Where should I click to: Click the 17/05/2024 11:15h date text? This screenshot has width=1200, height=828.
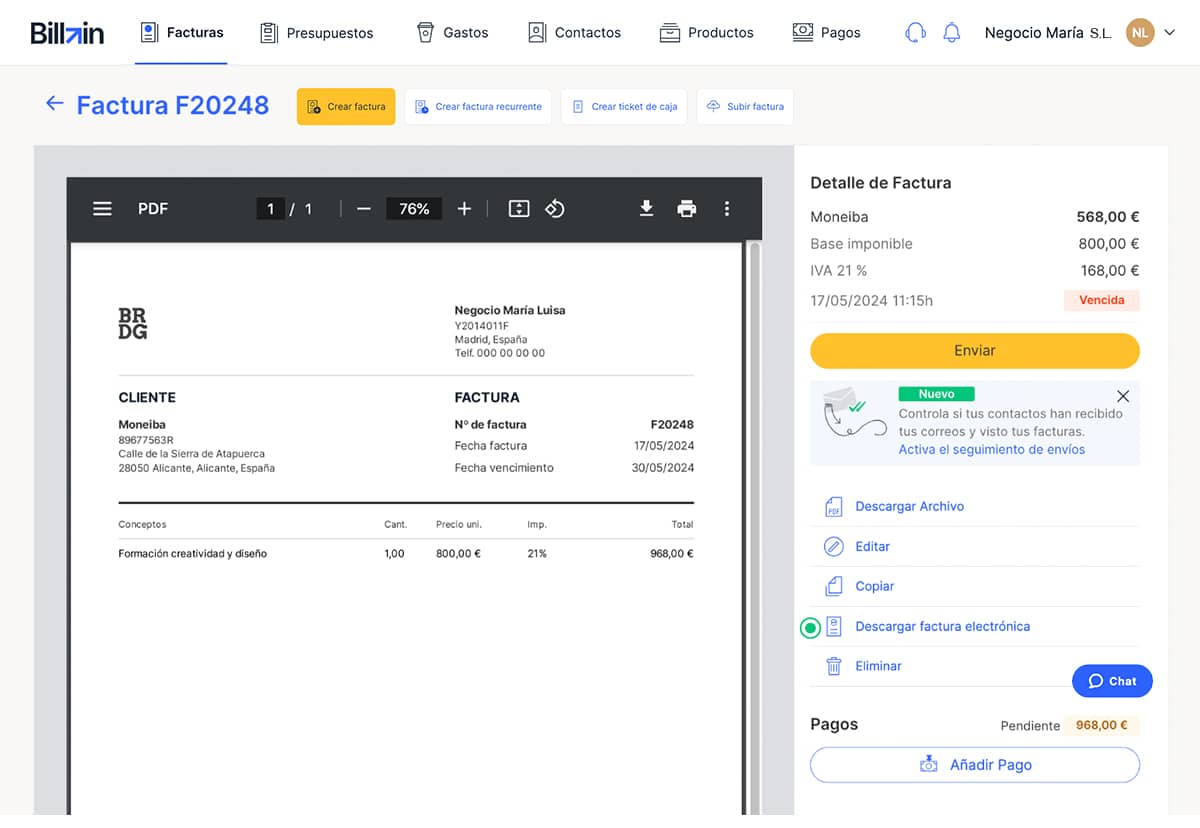[x=871, y=301]
